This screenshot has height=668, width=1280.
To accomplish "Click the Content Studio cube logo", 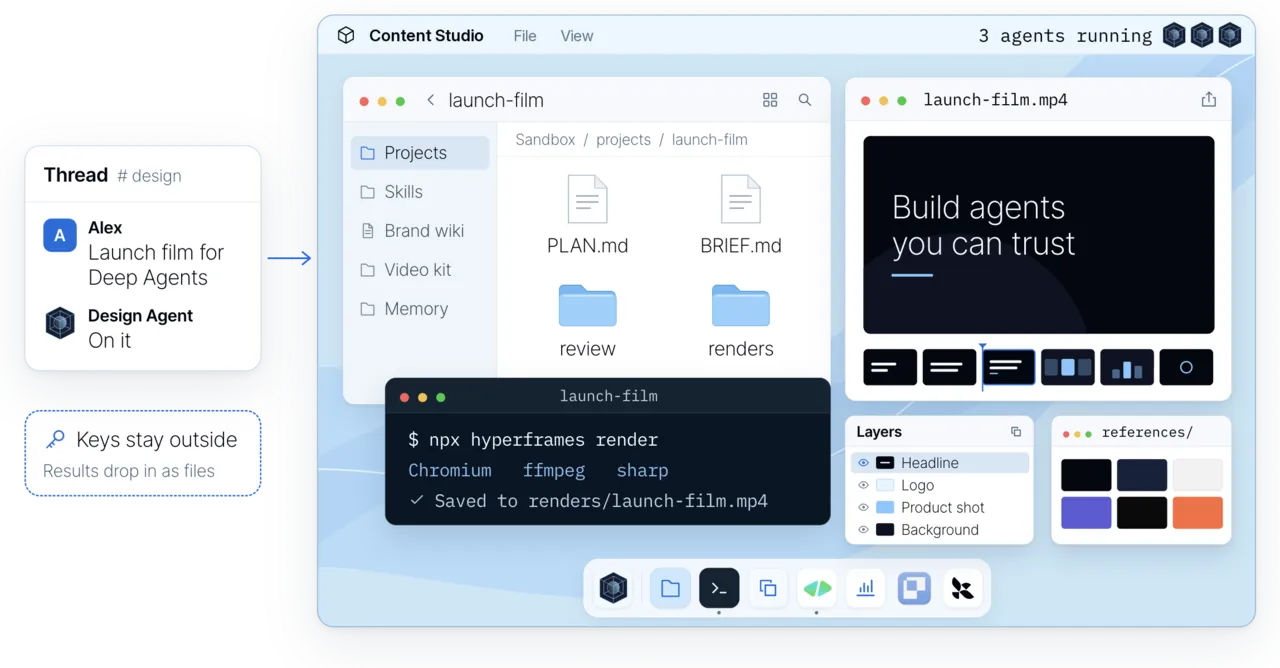I will [346, 35].
